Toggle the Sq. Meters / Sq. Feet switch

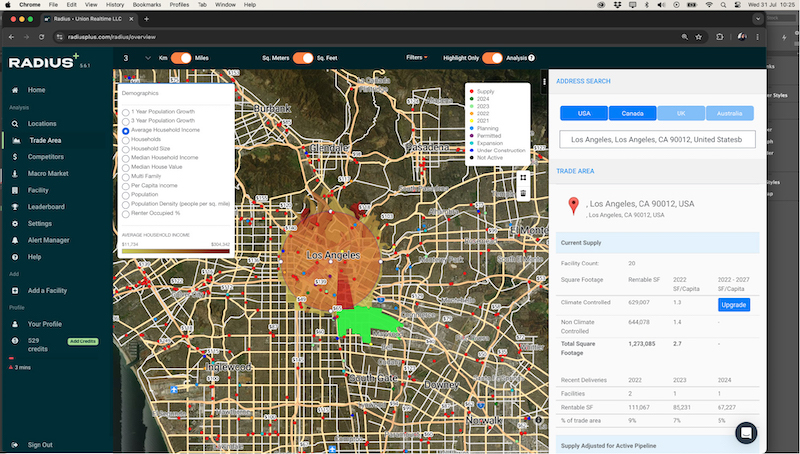point(302,58)
